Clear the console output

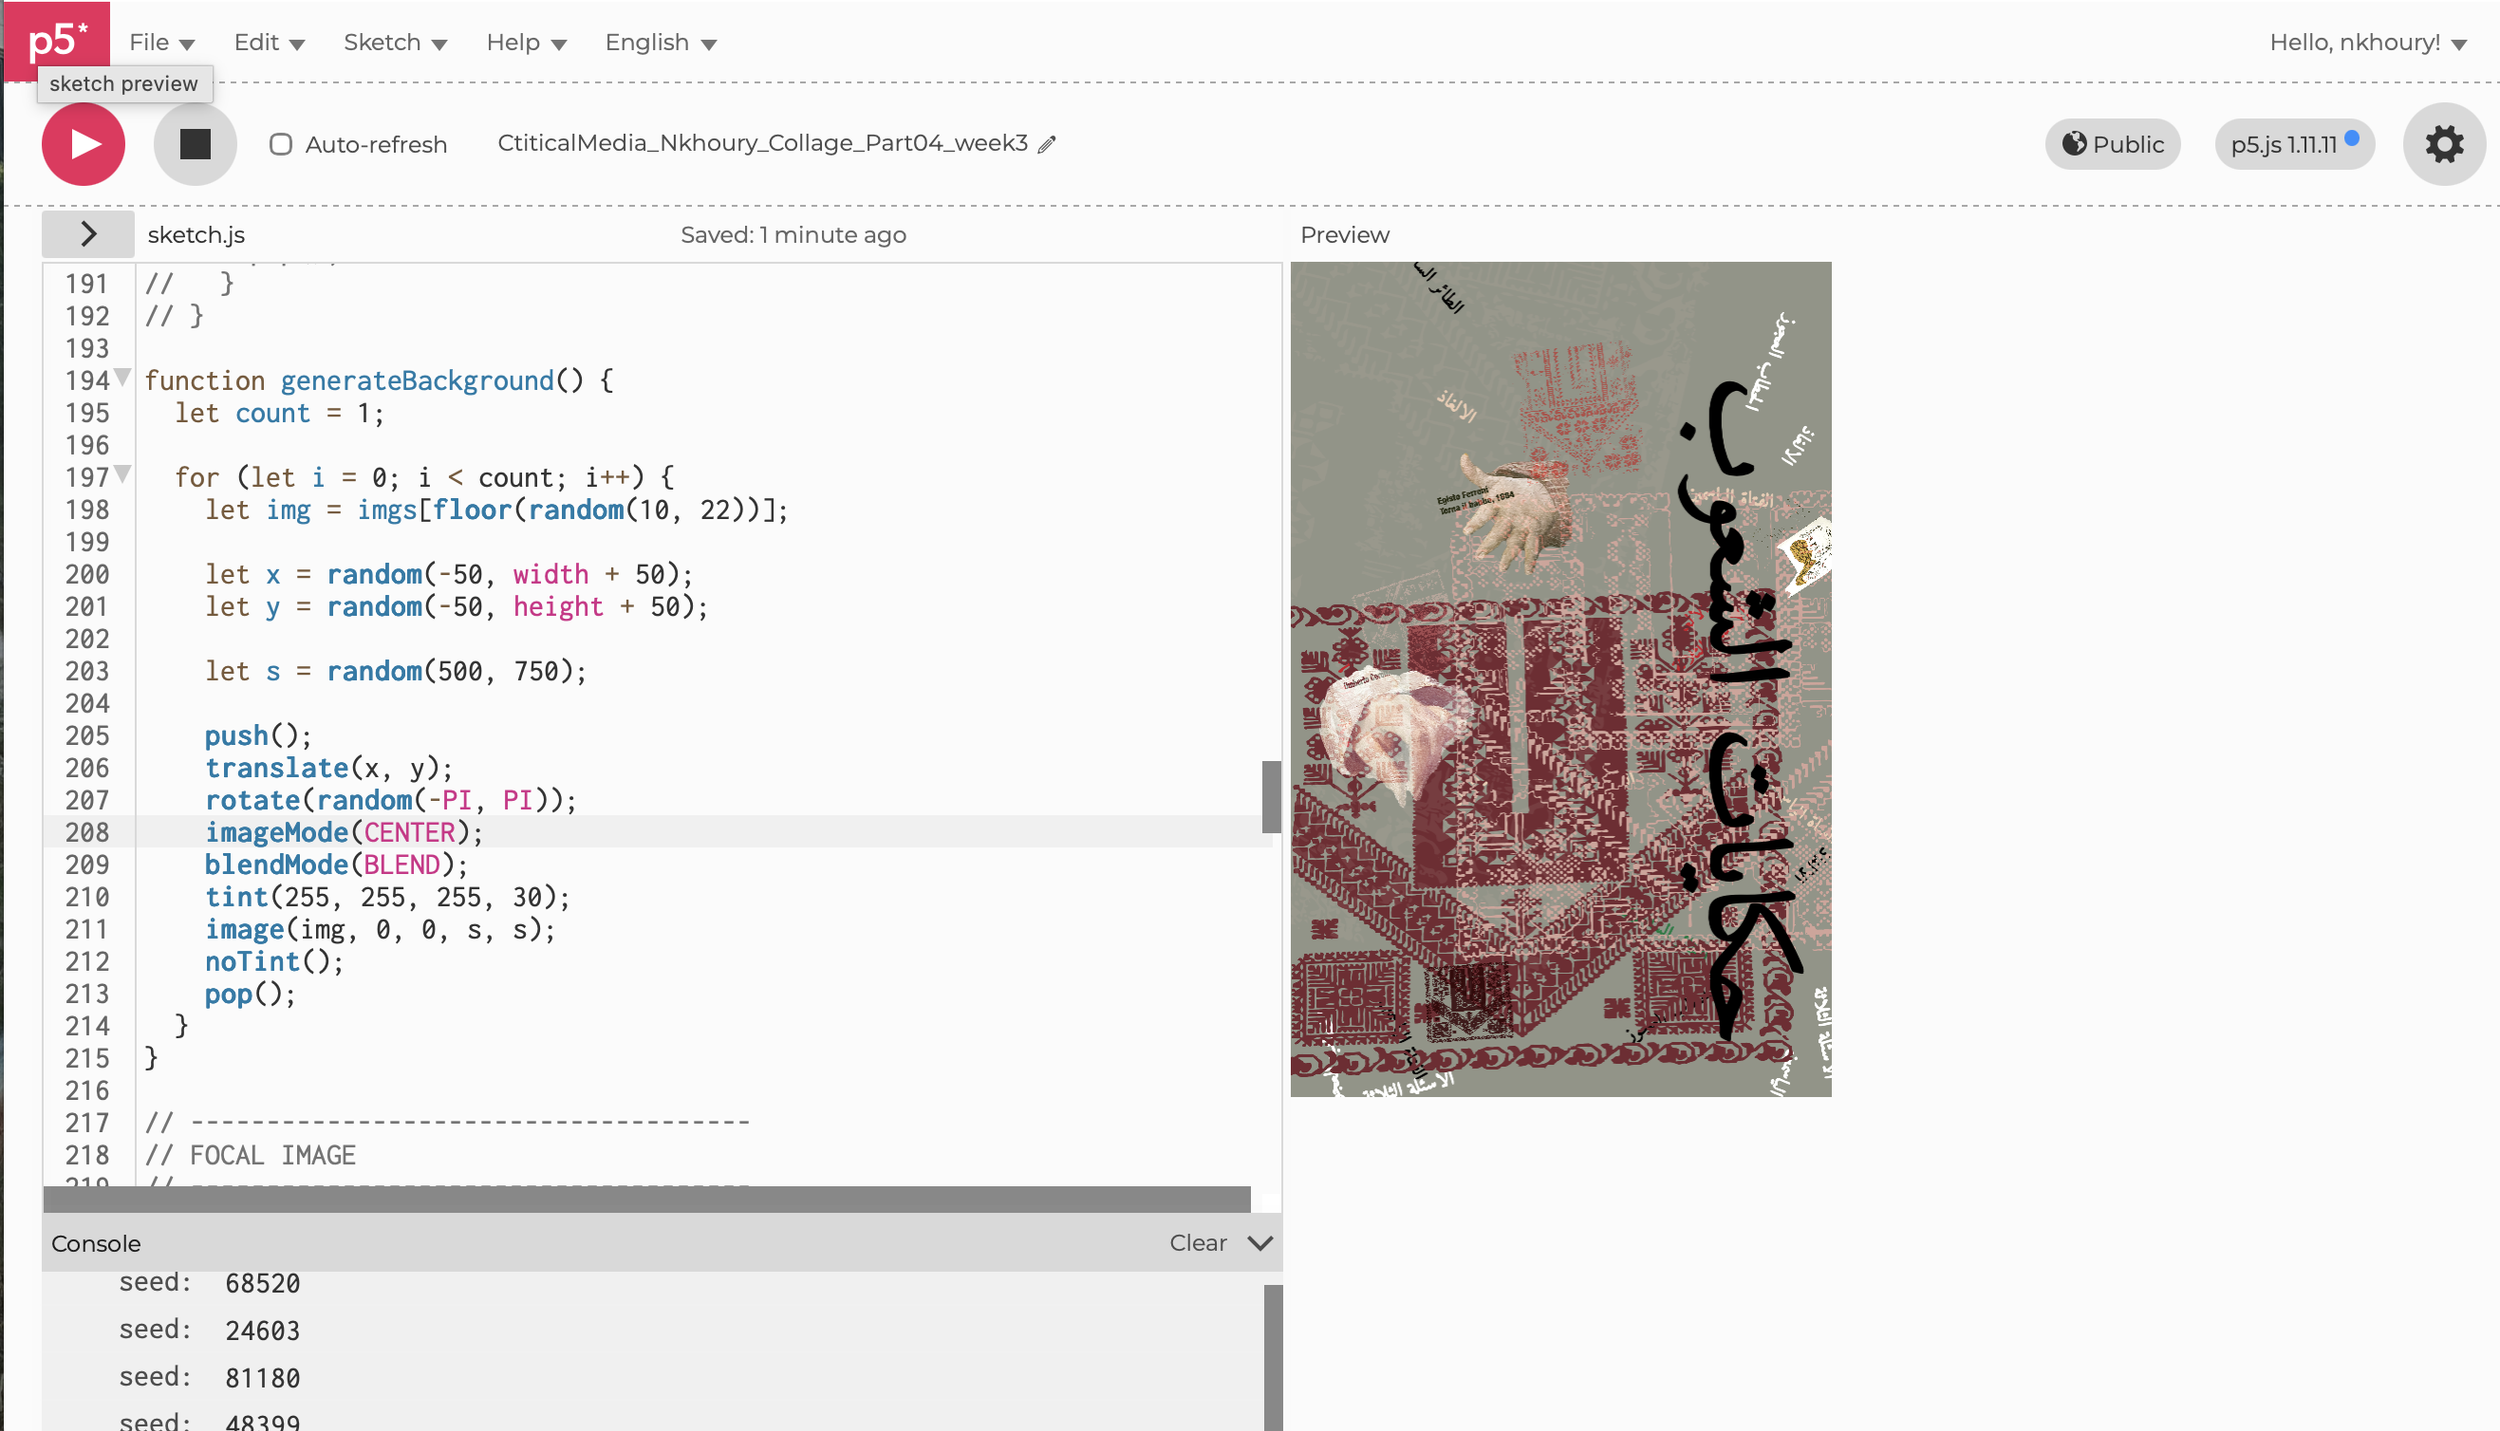click(1198, 1243)
